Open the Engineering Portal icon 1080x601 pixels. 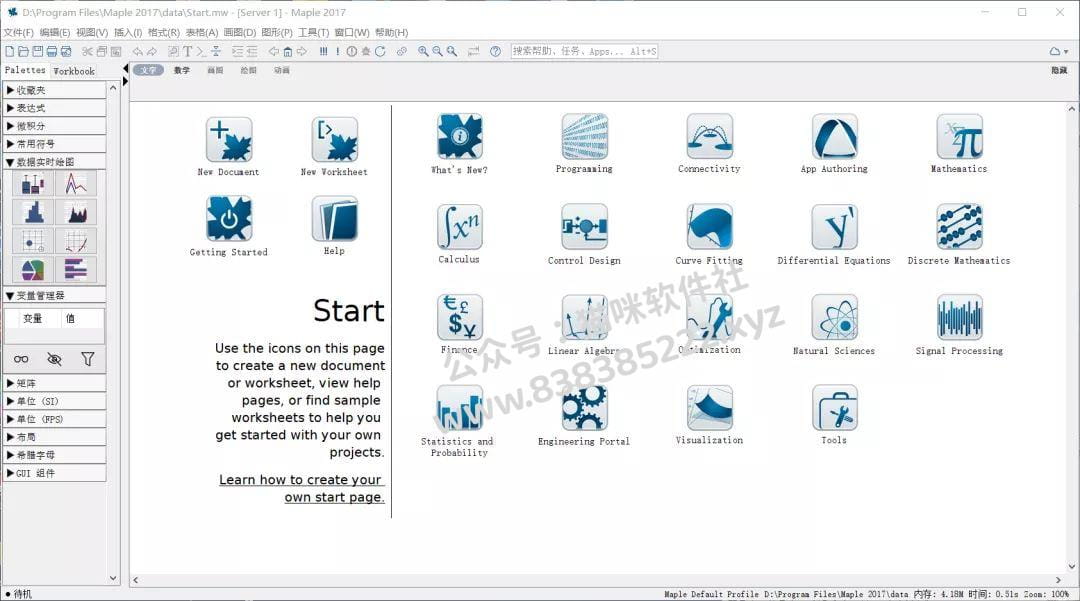coord(584,408)
